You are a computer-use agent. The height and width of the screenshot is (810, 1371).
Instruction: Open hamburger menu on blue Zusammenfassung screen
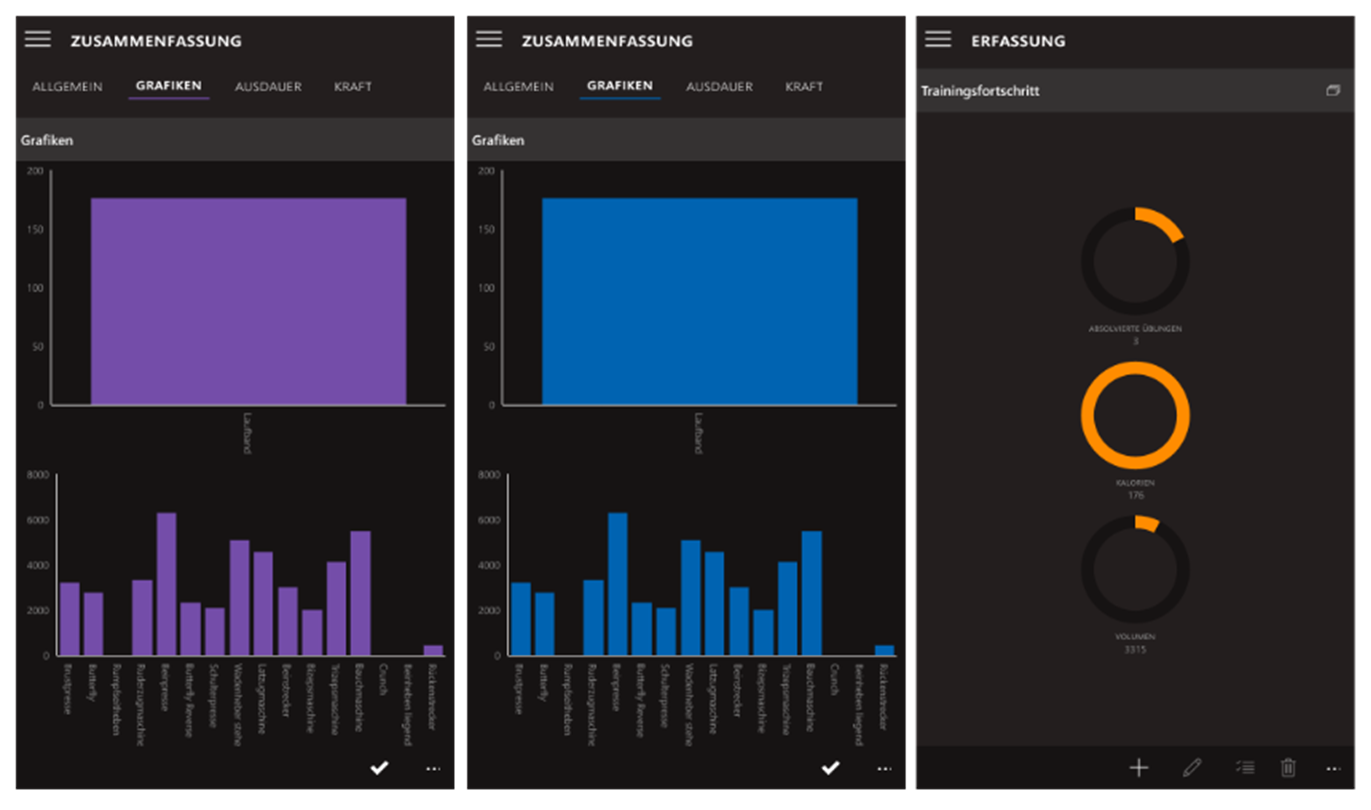tap(489, 39)
